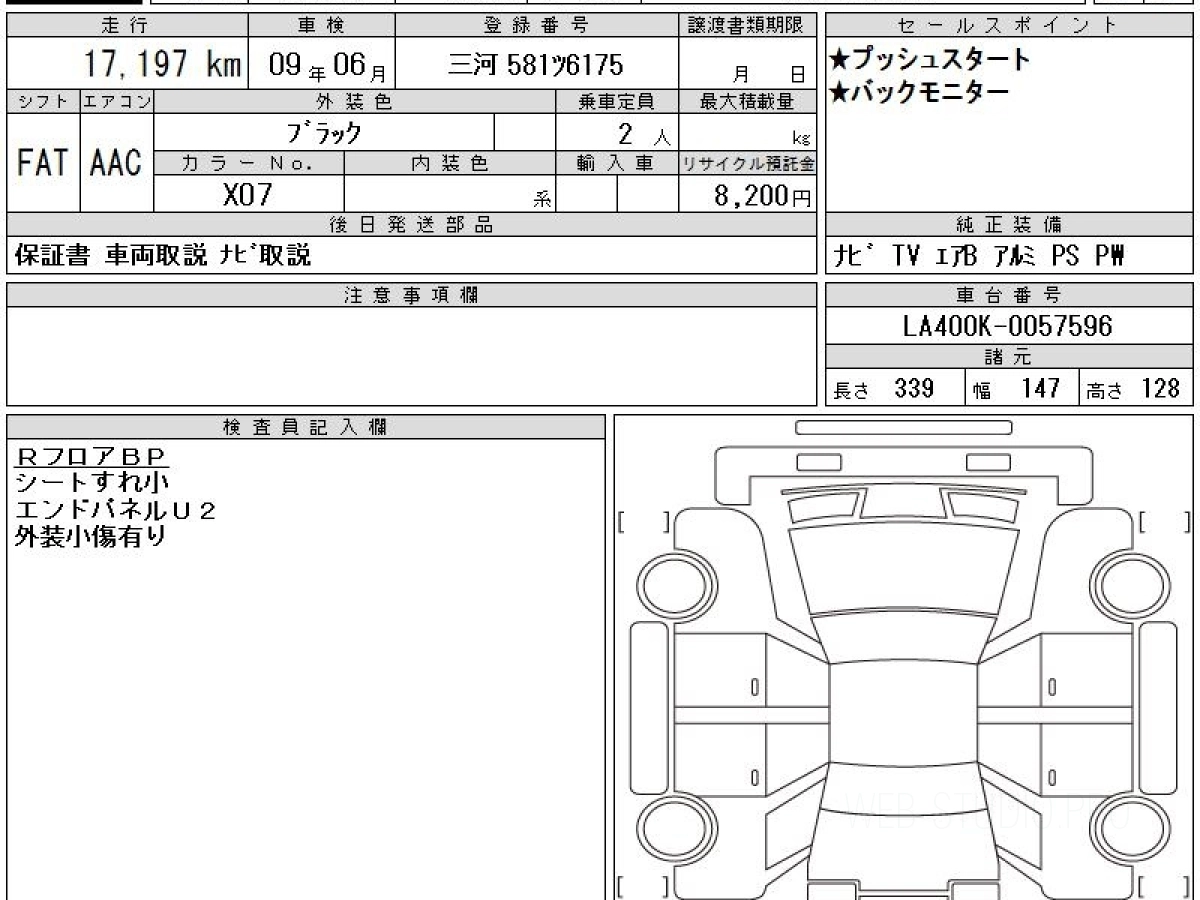Click the 内装色 header
1200x900 pixels.
coord(450,163)
